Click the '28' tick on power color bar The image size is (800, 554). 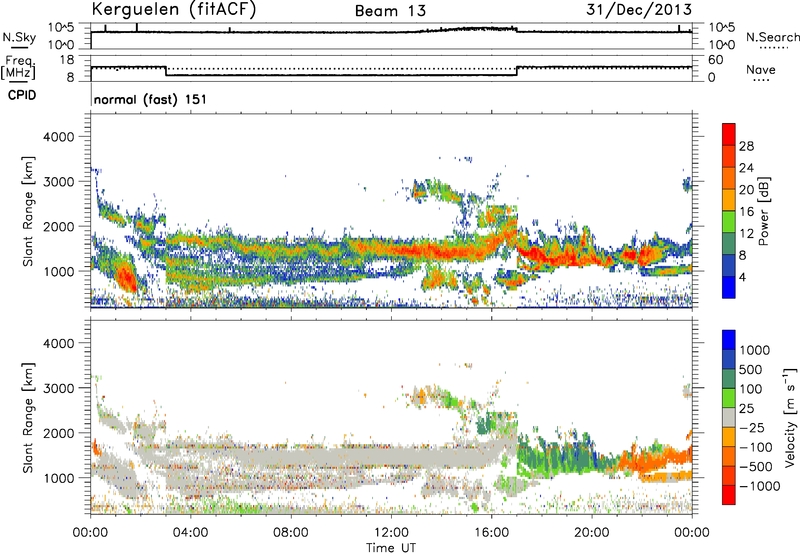746,146
